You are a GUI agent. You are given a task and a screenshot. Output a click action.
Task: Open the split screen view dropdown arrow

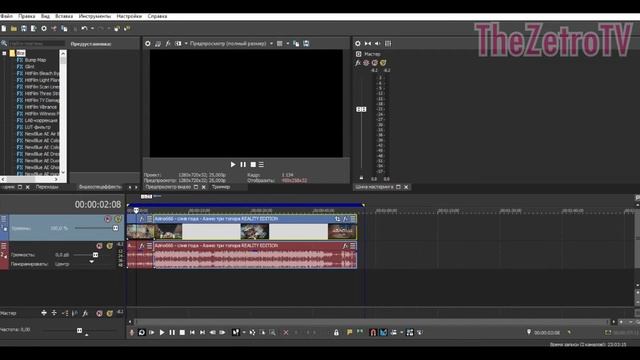pyautogui.click(x=186, y=44)
